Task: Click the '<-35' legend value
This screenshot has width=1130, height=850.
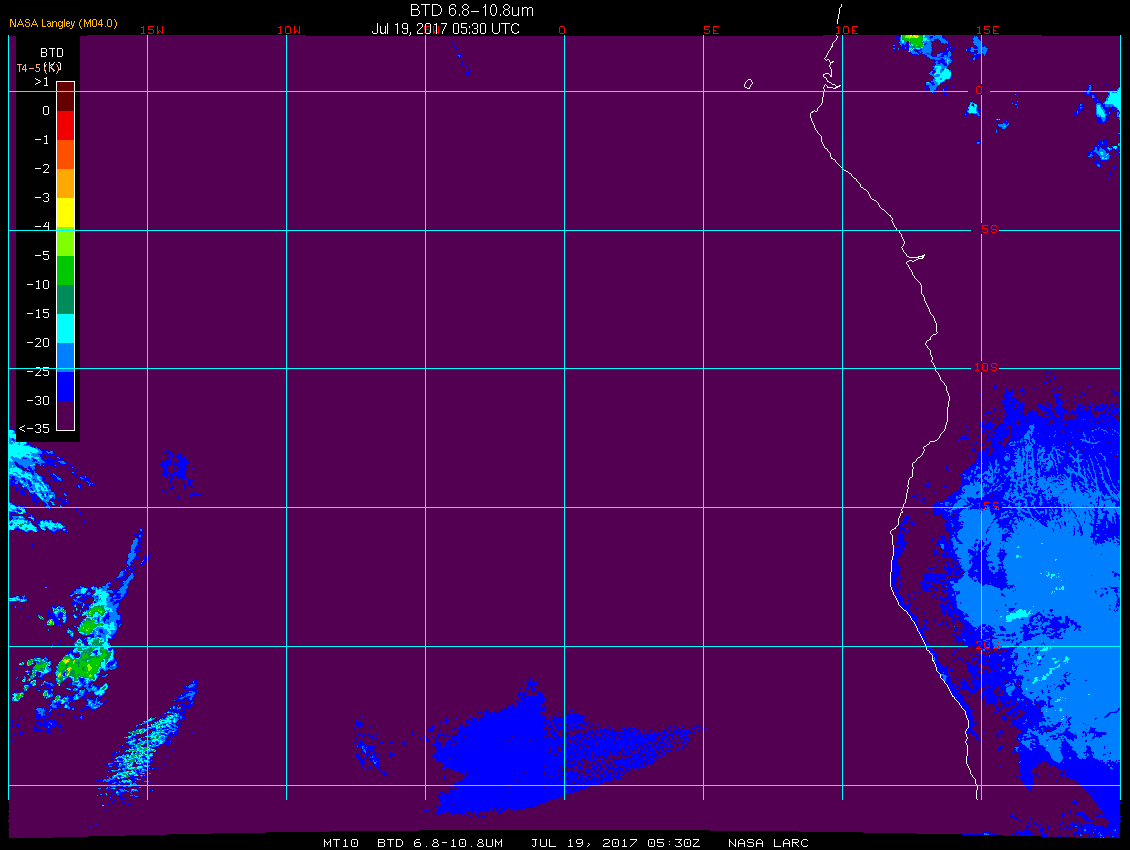Action: coord(35,429)
